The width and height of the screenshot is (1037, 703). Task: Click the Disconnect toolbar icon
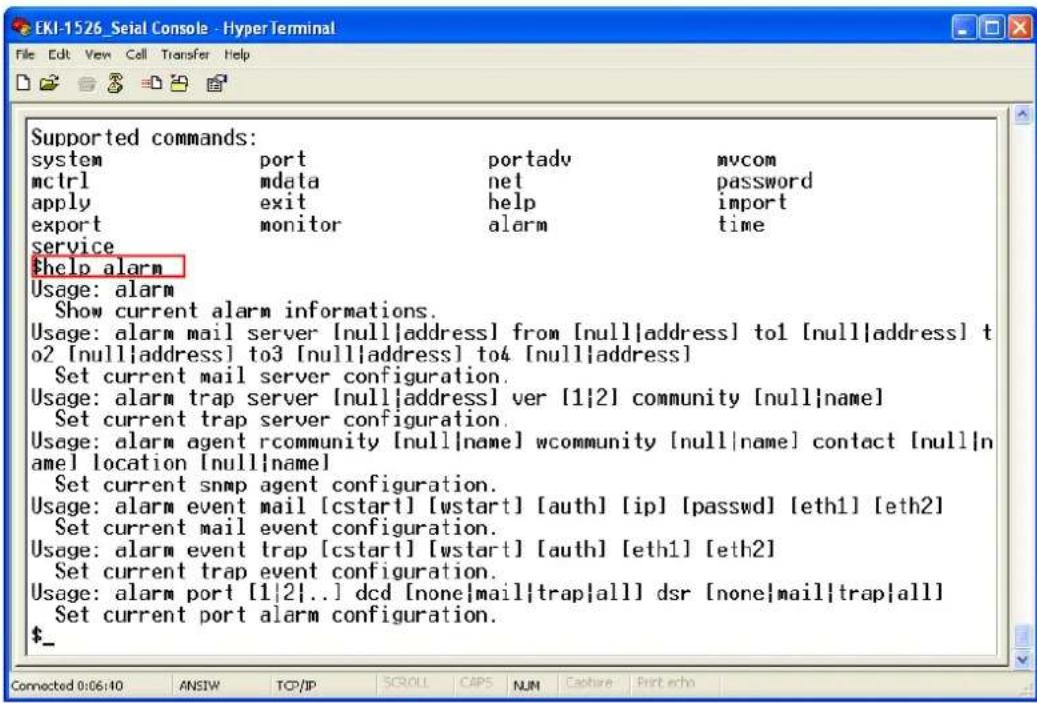pos(114,84)
